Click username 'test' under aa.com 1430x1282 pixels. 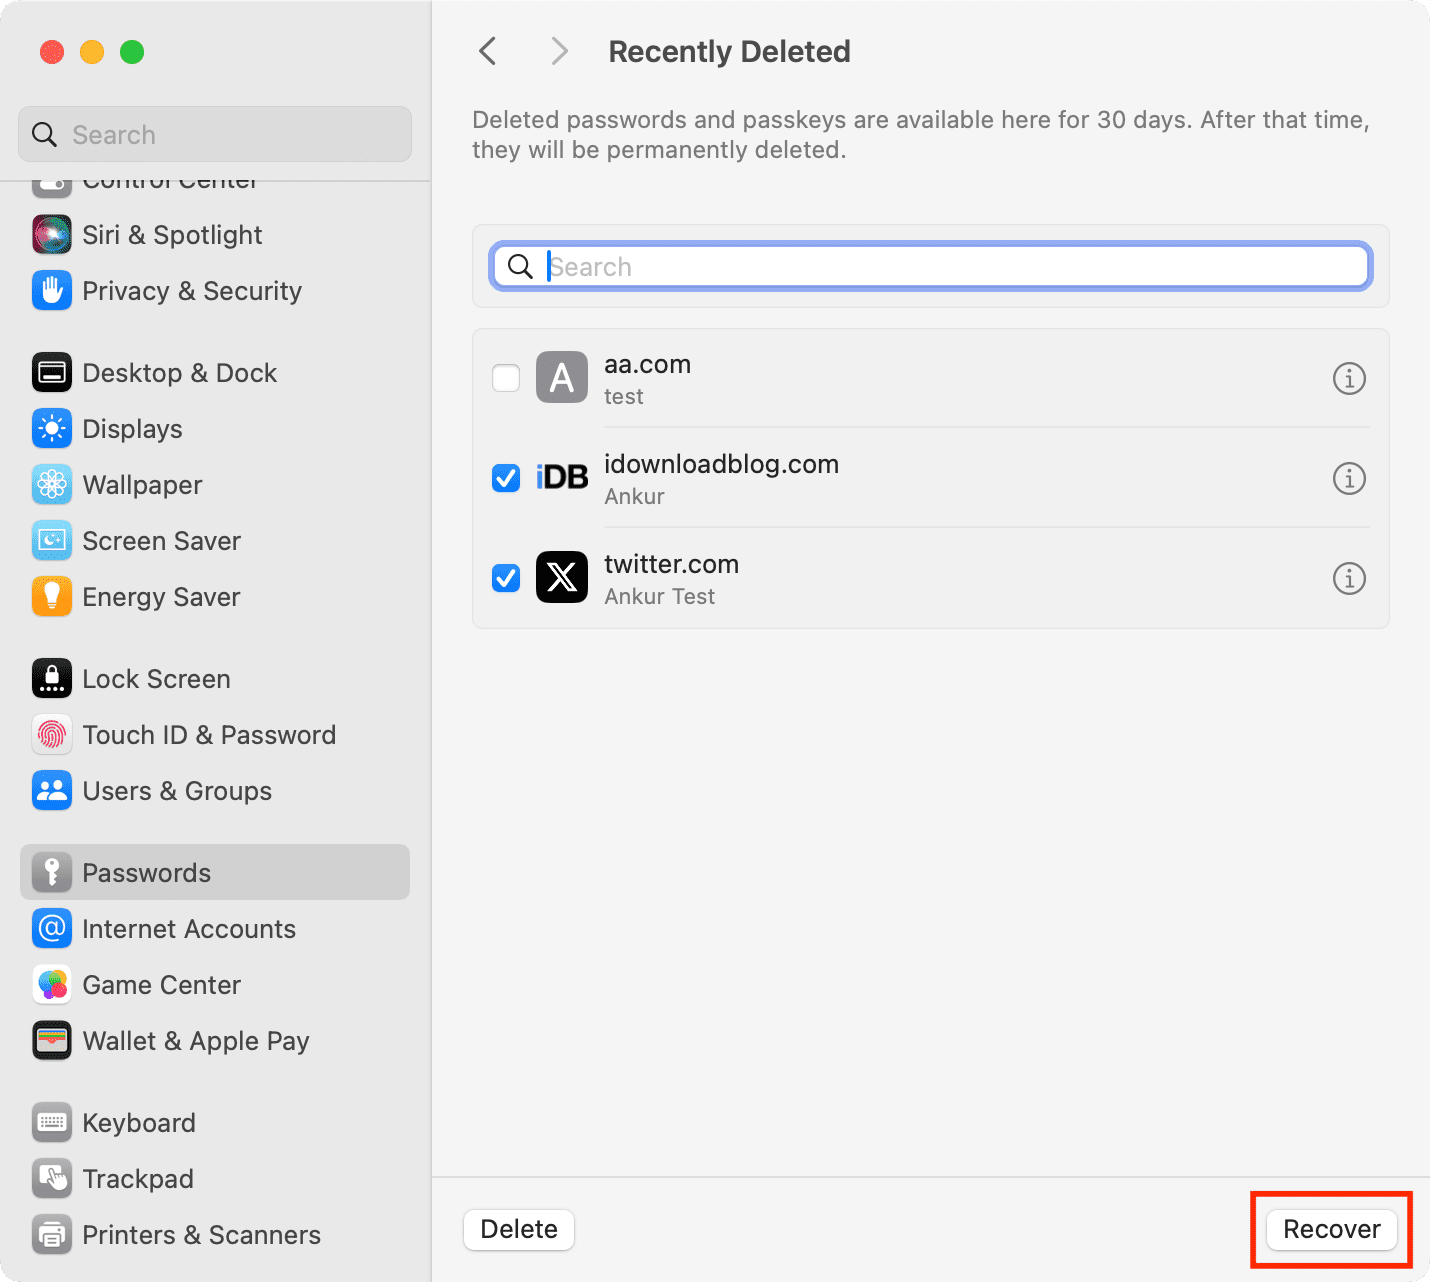(624, 396)
